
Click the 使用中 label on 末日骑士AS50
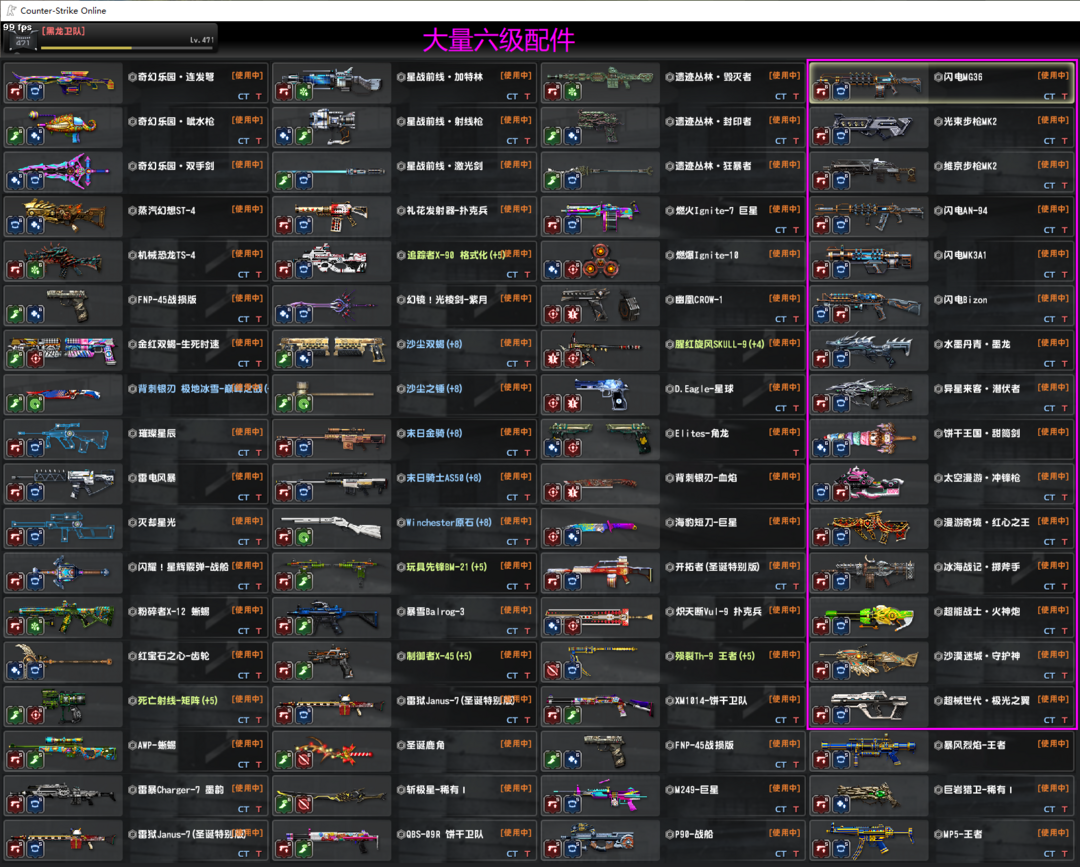click(x=516, y=477)
